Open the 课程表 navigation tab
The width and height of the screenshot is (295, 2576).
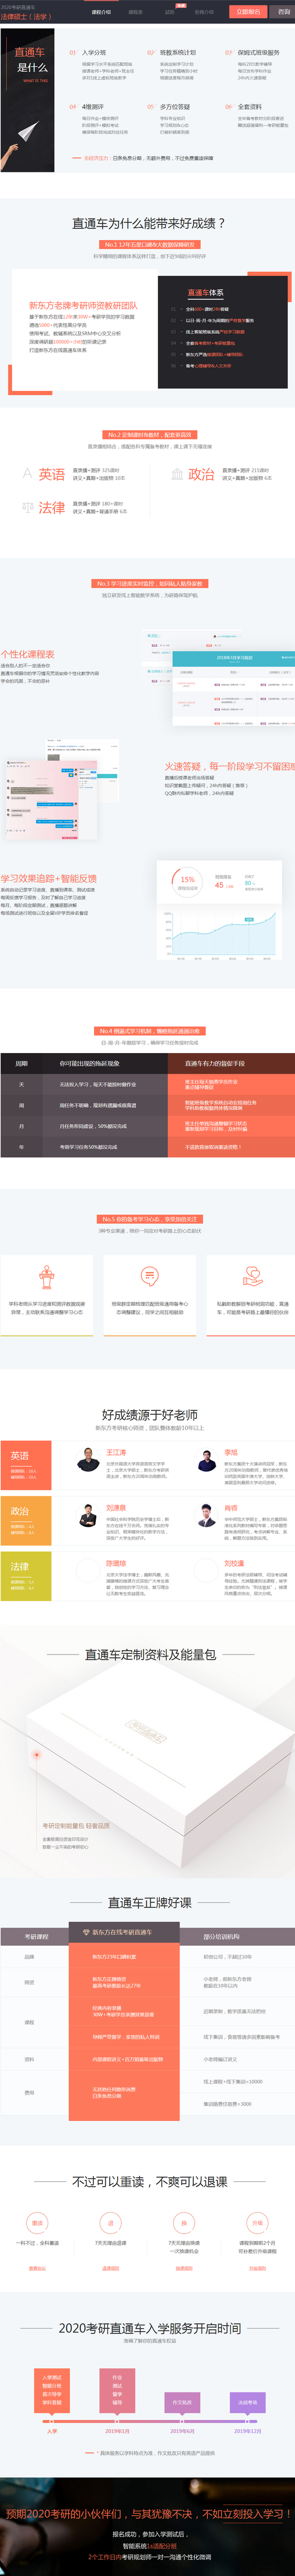(135, 12)
